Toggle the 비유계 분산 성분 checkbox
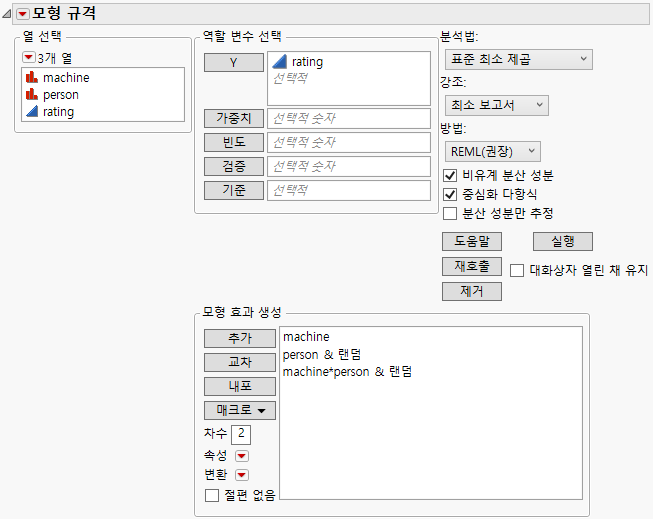This screenshot has height=519, width=653. [x=450, y=175]
